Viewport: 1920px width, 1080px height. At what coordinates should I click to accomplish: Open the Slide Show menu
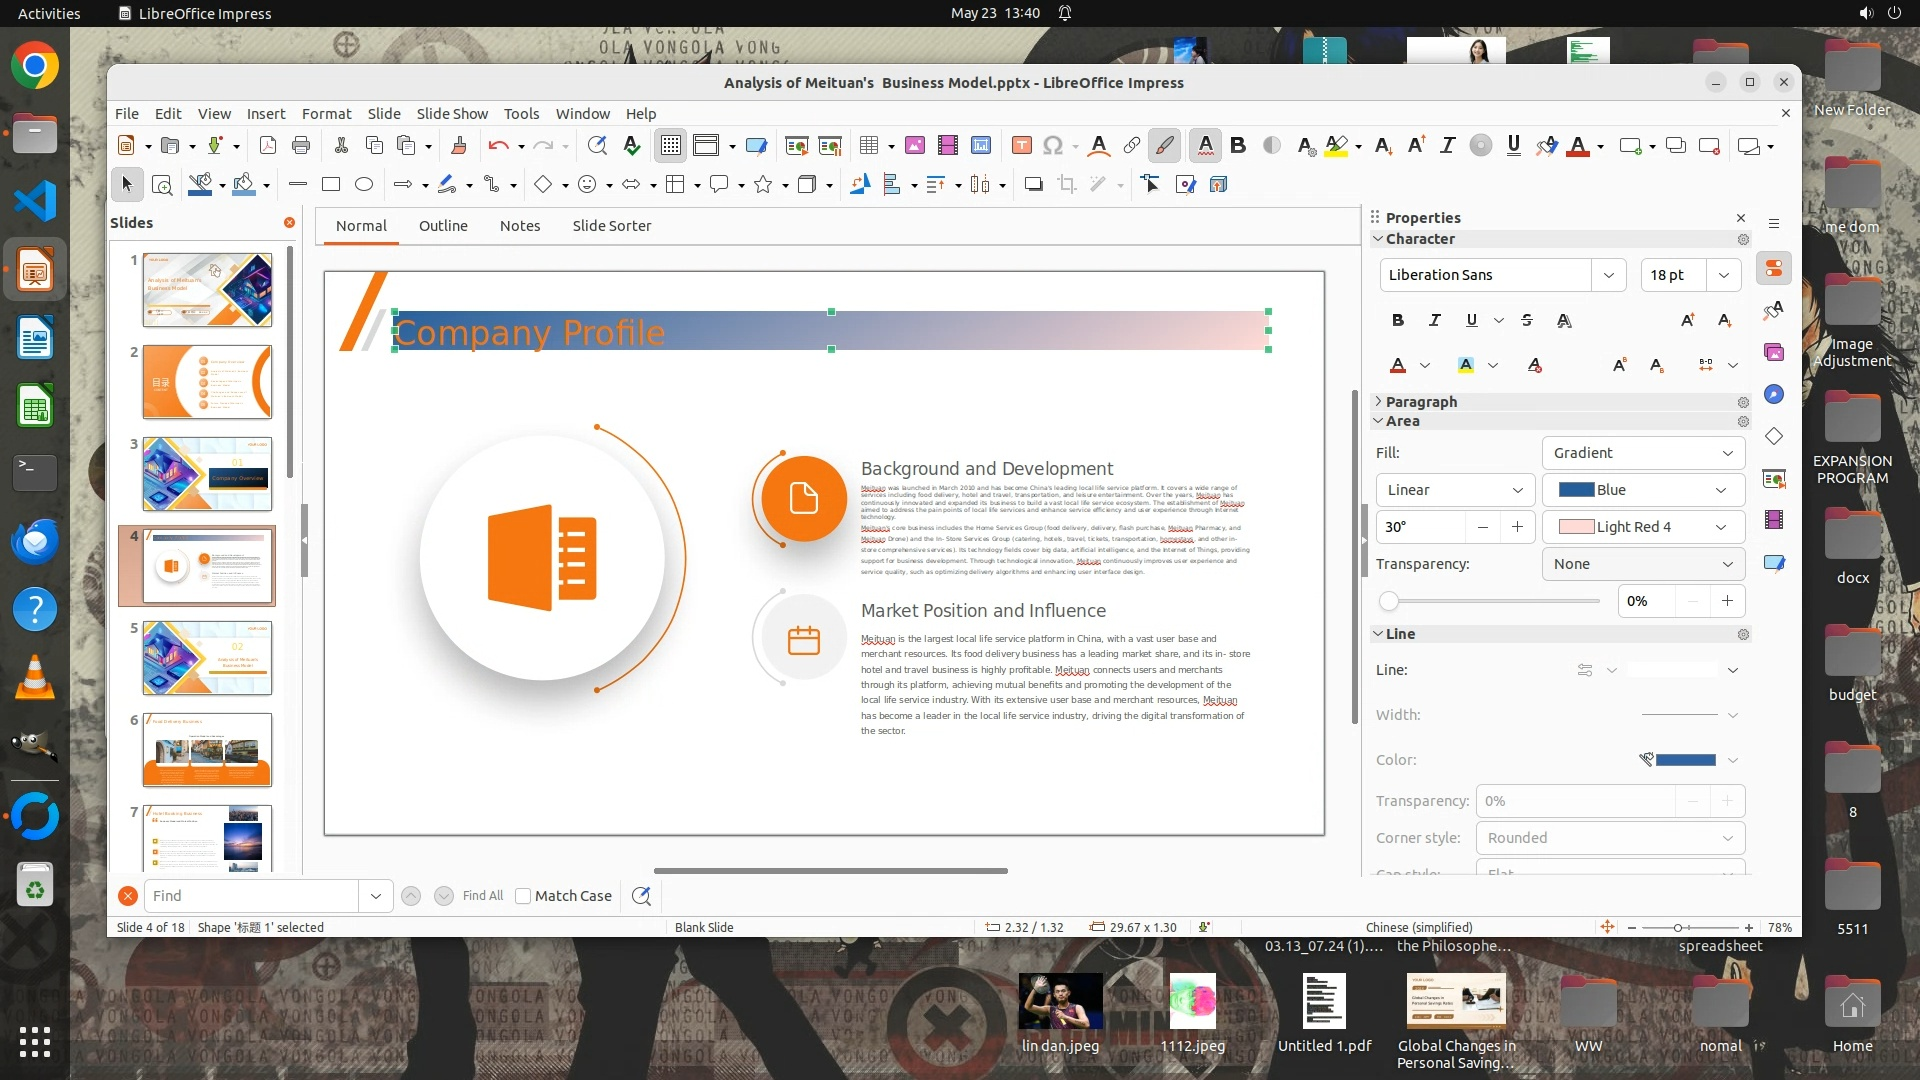[x=452, y=114]
